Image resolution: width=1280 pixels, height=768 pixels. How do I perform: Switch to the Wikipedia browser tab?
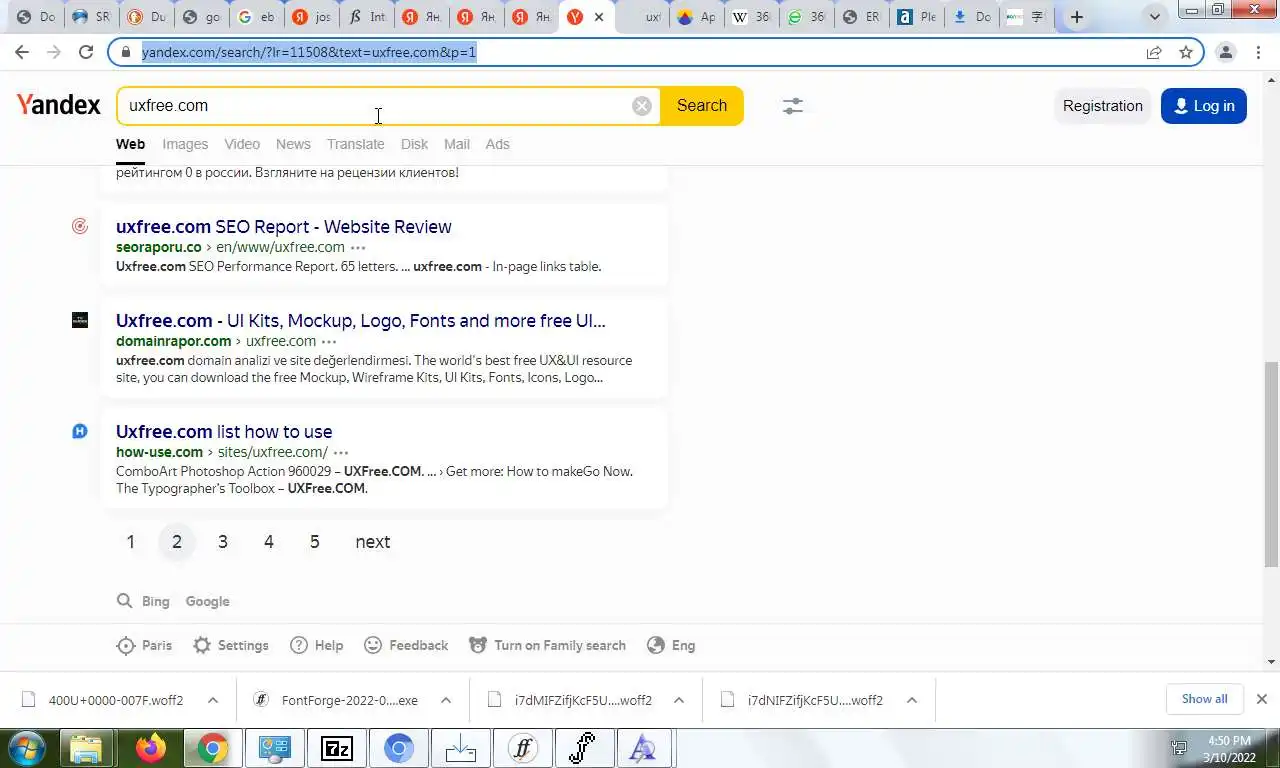point(751,17)
